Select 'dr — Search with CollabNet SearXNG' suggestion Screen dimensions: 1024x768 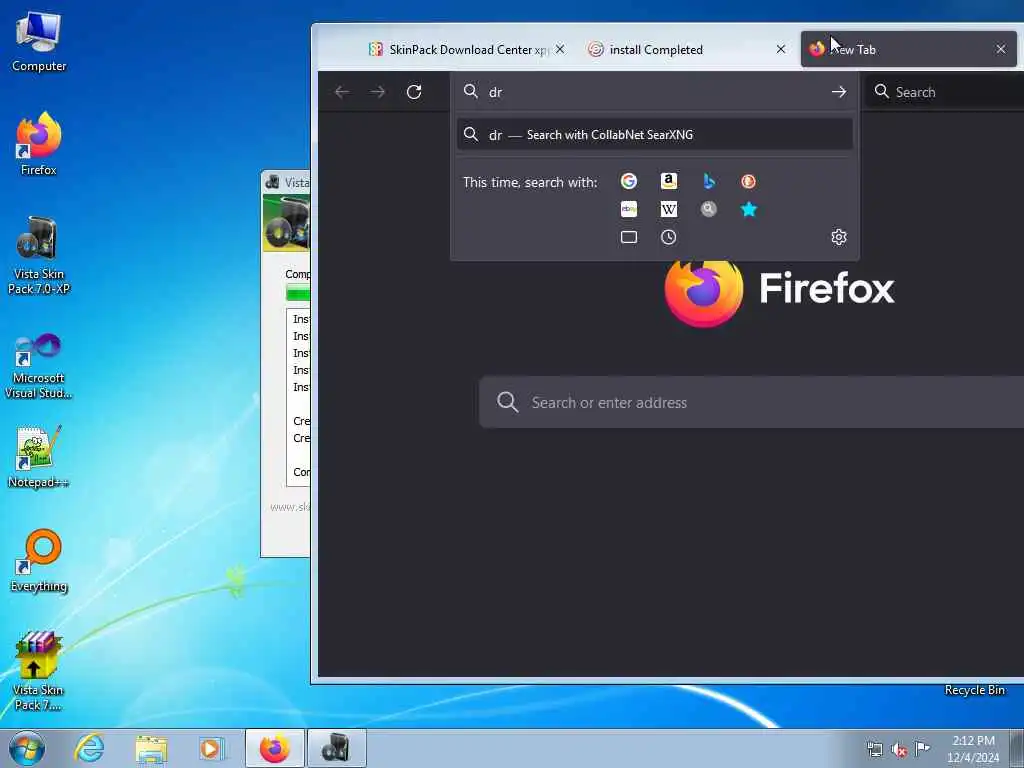tap(654, 135)
